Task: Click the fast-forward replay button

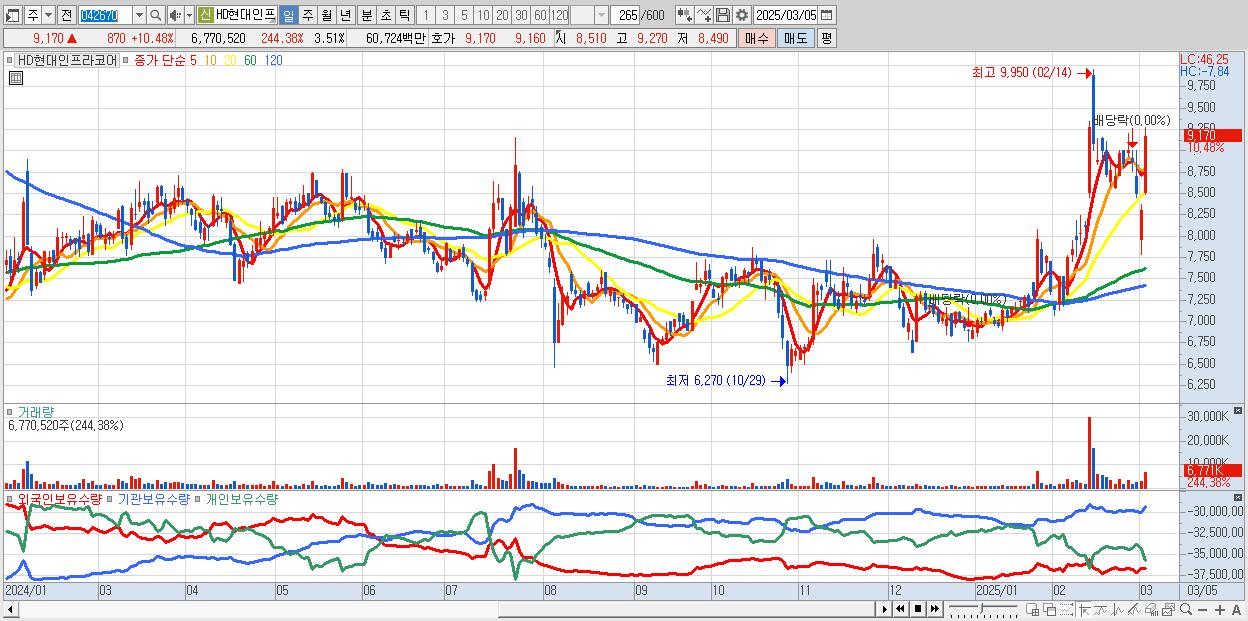Action: point(934,609)
